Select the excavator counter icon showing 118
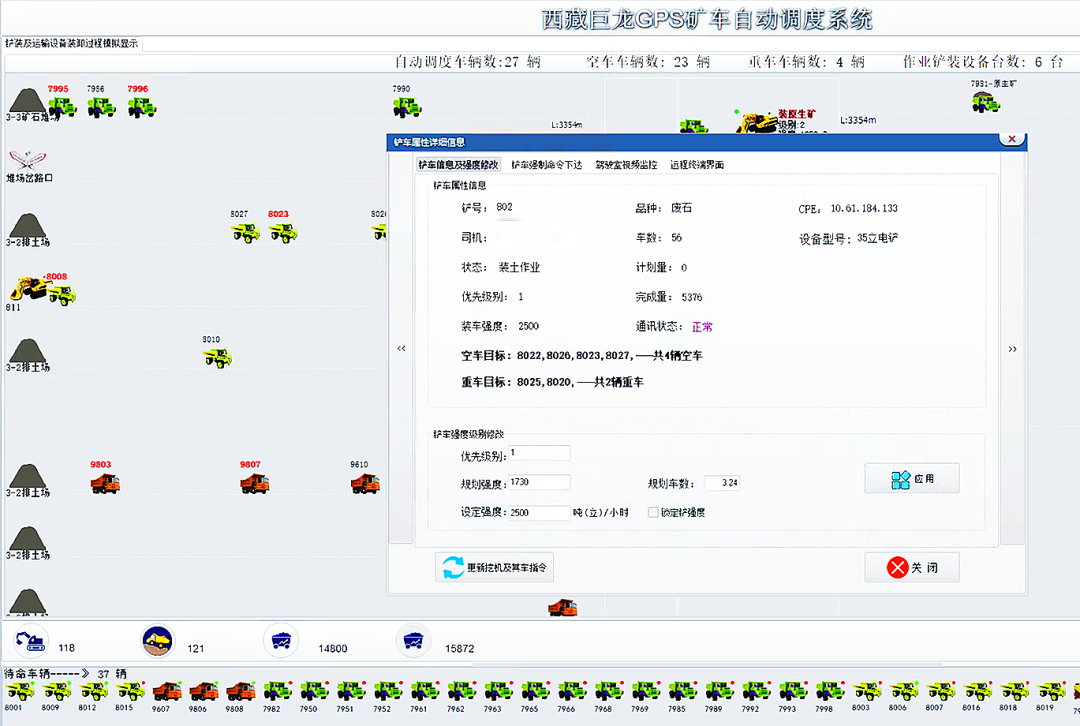 (30, 640)
